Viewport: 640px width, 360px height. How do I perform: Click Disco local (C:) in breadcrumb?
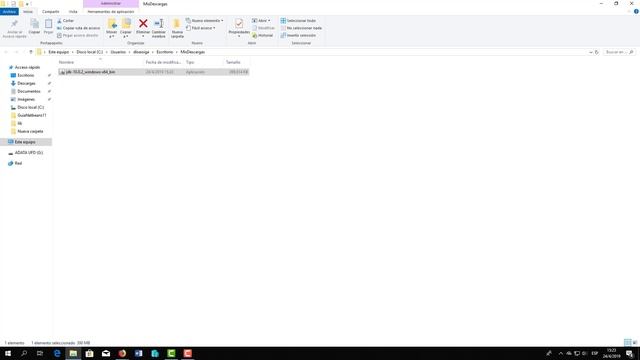[89, 52]
